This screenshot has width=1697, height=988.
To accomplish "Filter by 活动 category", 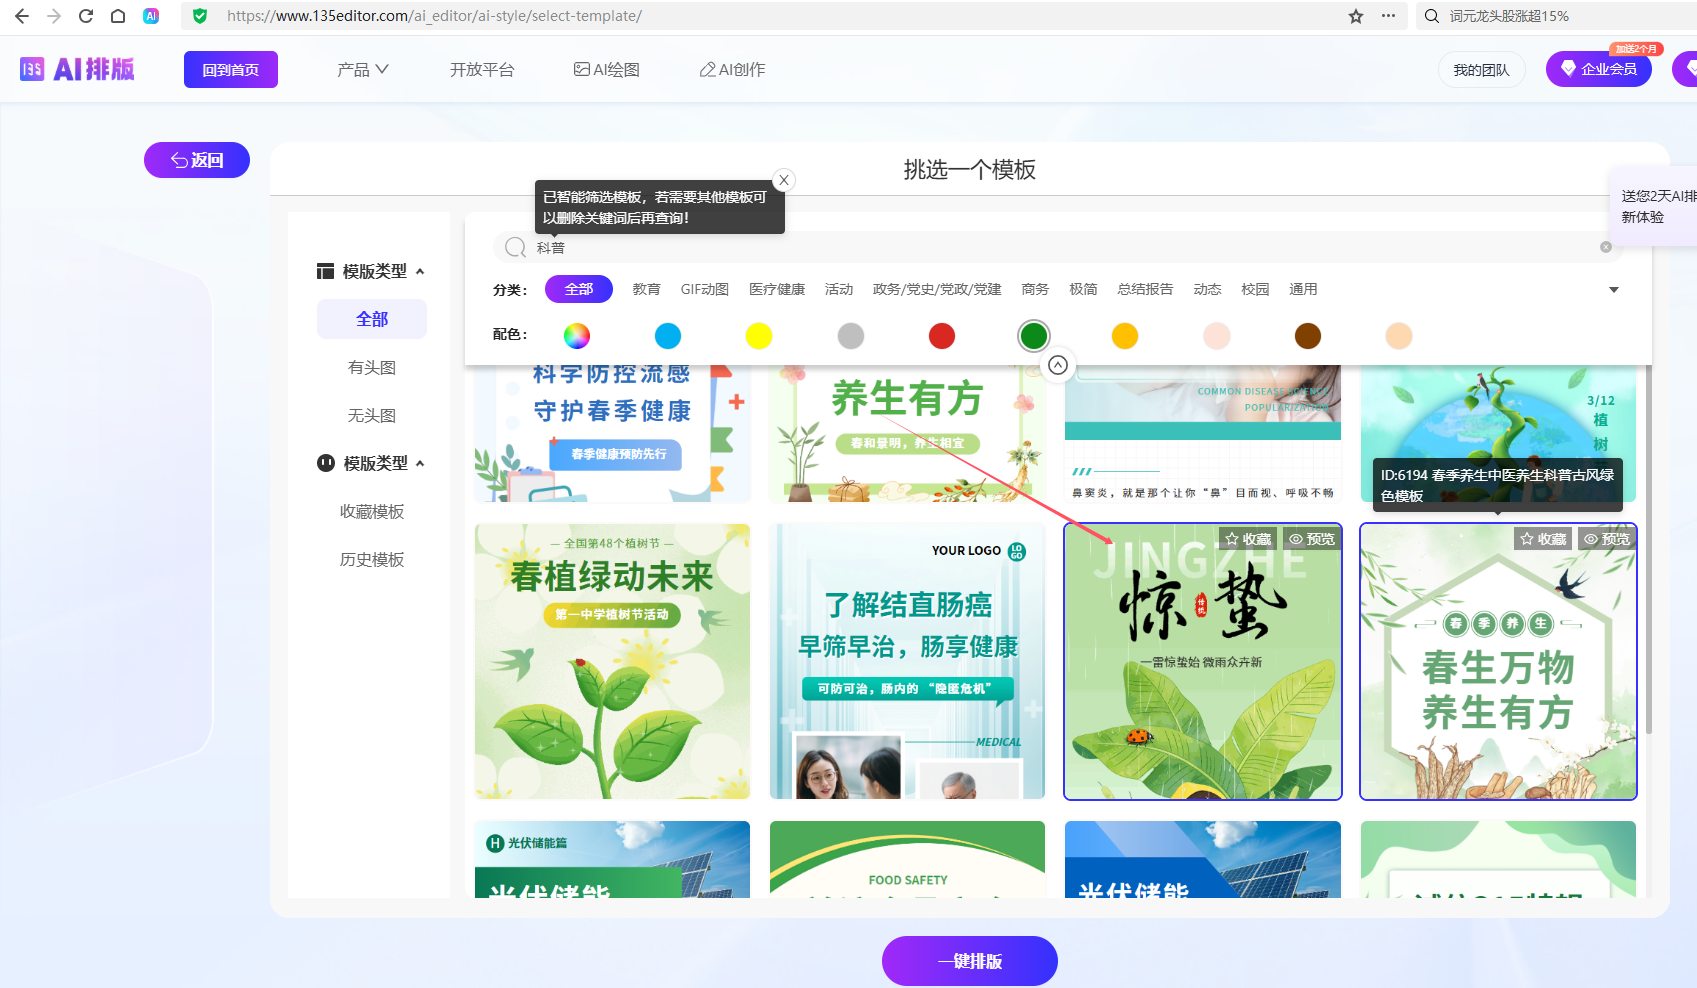I will pos(839,289).
